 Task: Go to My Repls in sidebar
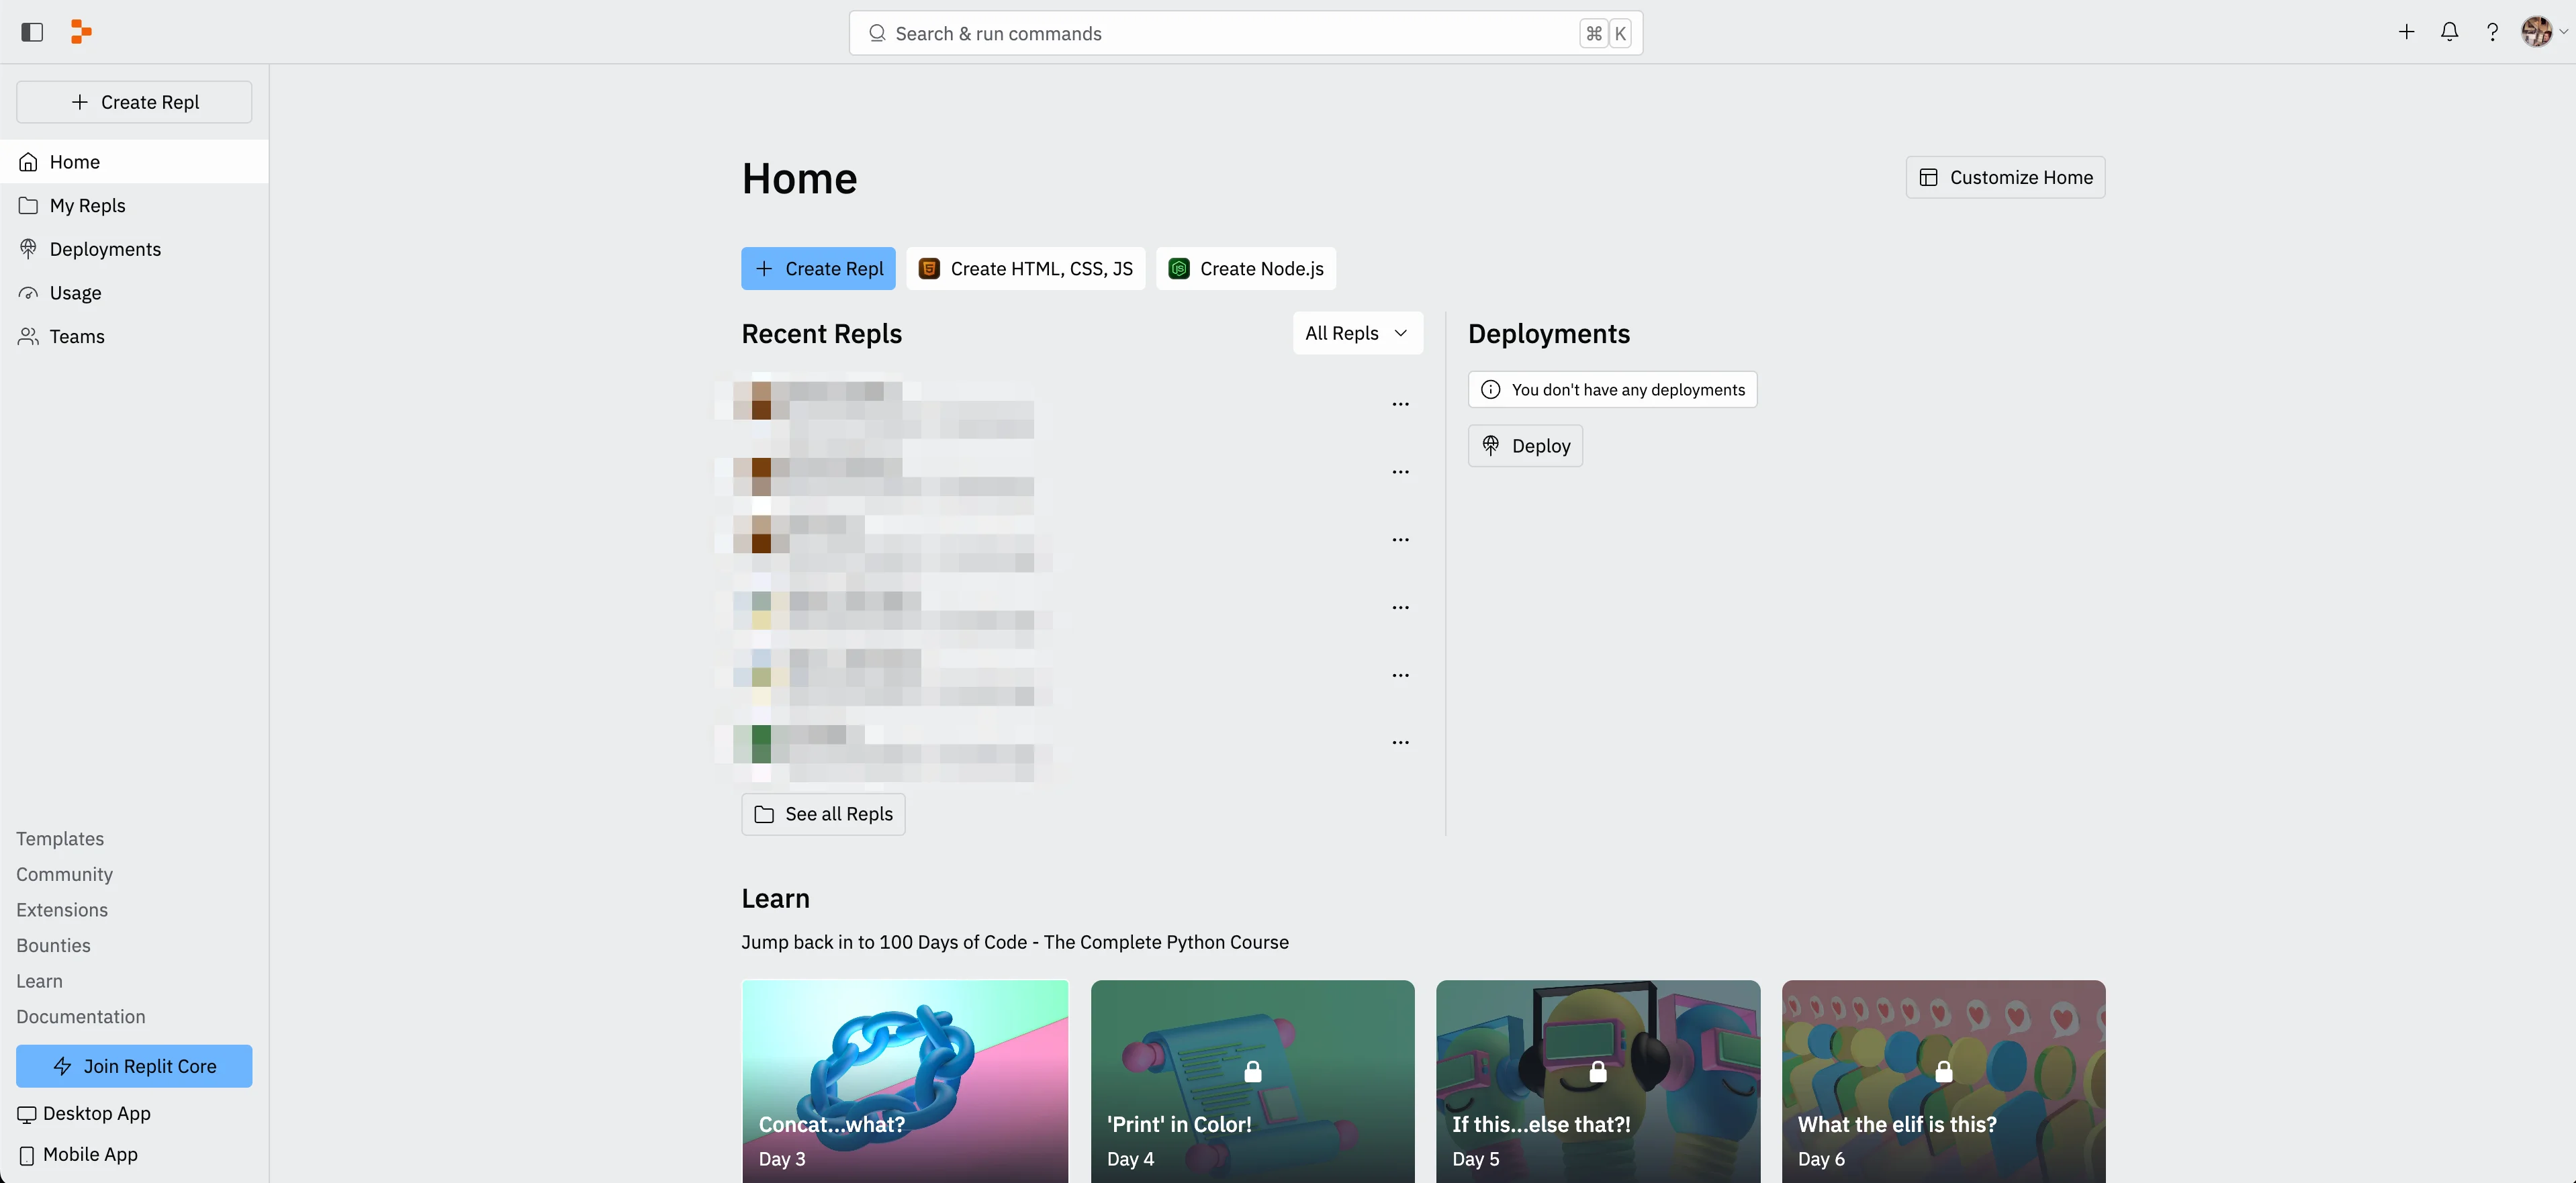87,205
